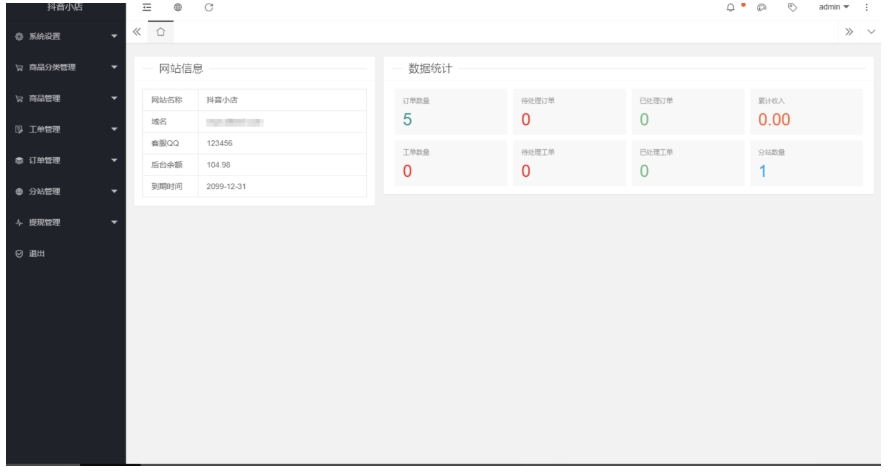Screen dimensions: 891x474
Task: Expand the 商品分类管理 menu
Action: coord(66,68)
